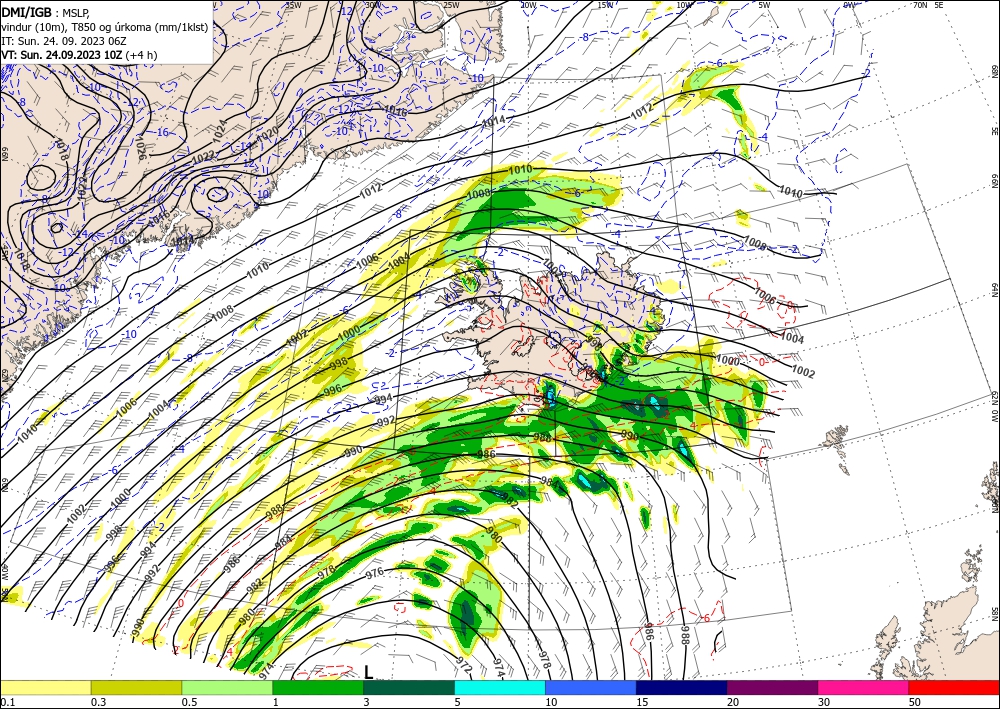Click the 1026 isobar label
Viewport: 1000px width, 709px height.
coord(141,147)
